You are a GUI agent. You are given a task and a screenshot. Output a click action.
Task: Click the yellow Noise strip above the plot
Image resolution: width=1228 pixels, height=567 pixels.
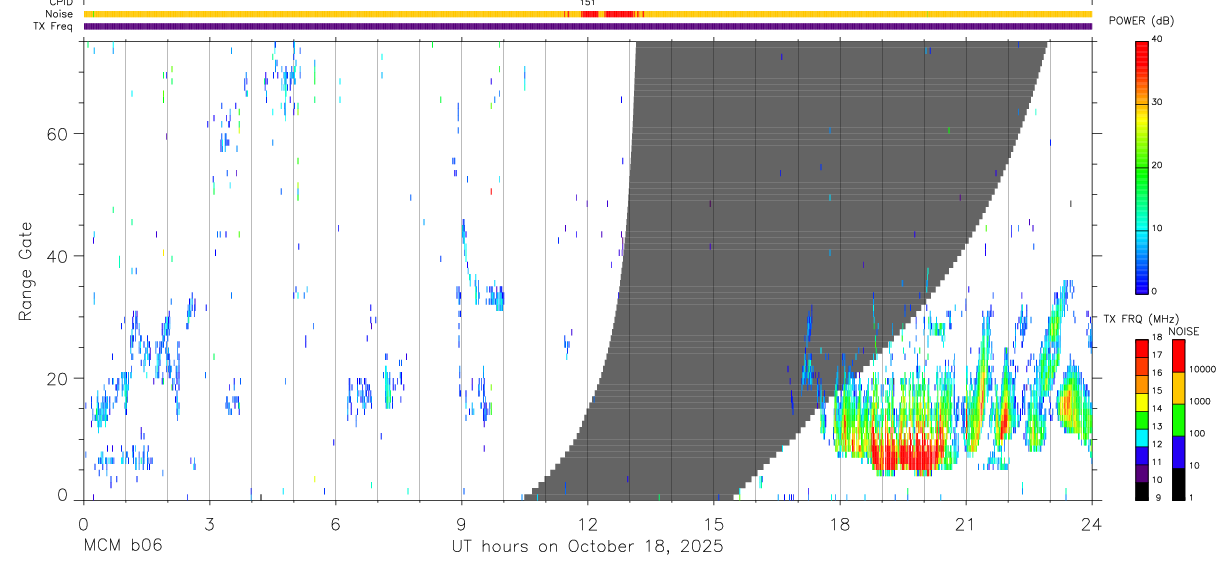[588, 14]
